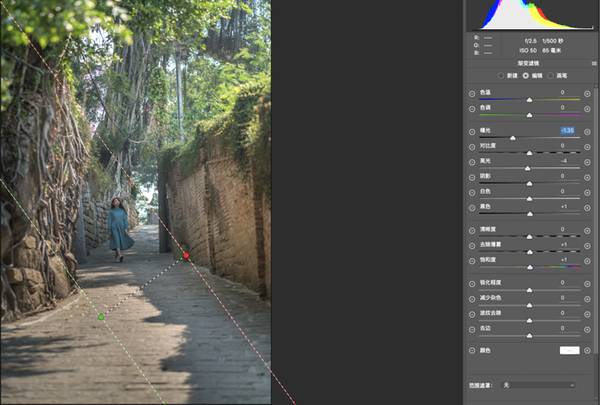This screenshot has width=600, height=405.
Task: Click the plus icon beside 锐化程度
Action: pyautogui.click(x=588, y=283)
